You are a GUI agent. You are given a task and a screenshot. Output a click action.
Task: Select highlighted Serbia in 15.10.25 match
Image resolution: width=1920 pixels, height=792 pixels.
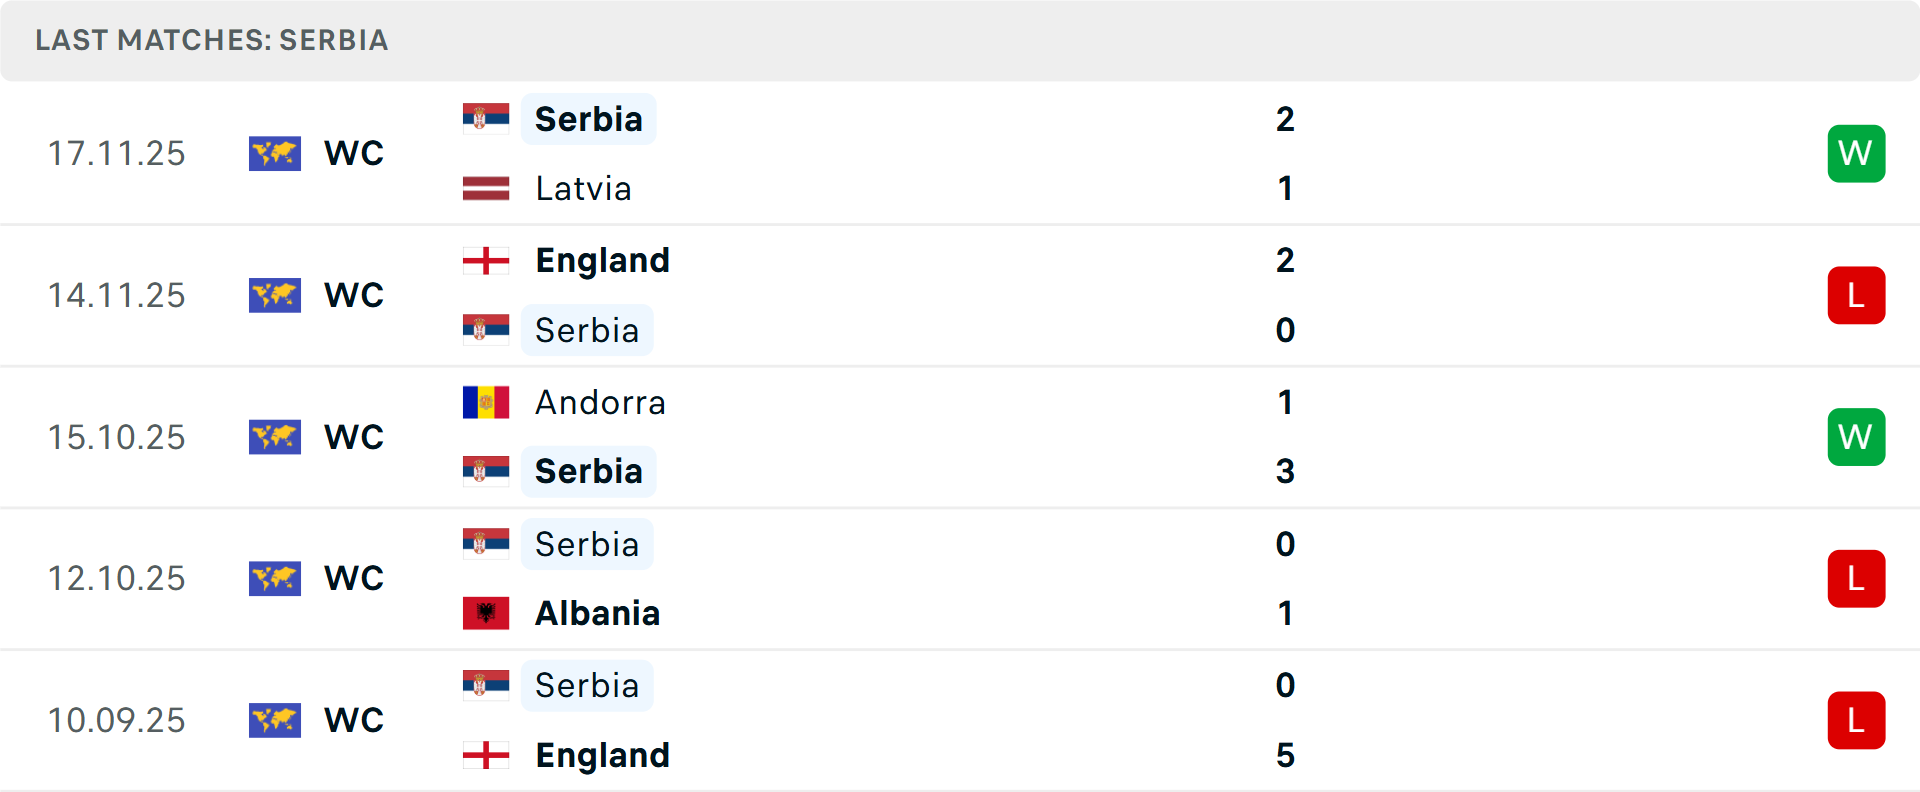coord(588,471)
